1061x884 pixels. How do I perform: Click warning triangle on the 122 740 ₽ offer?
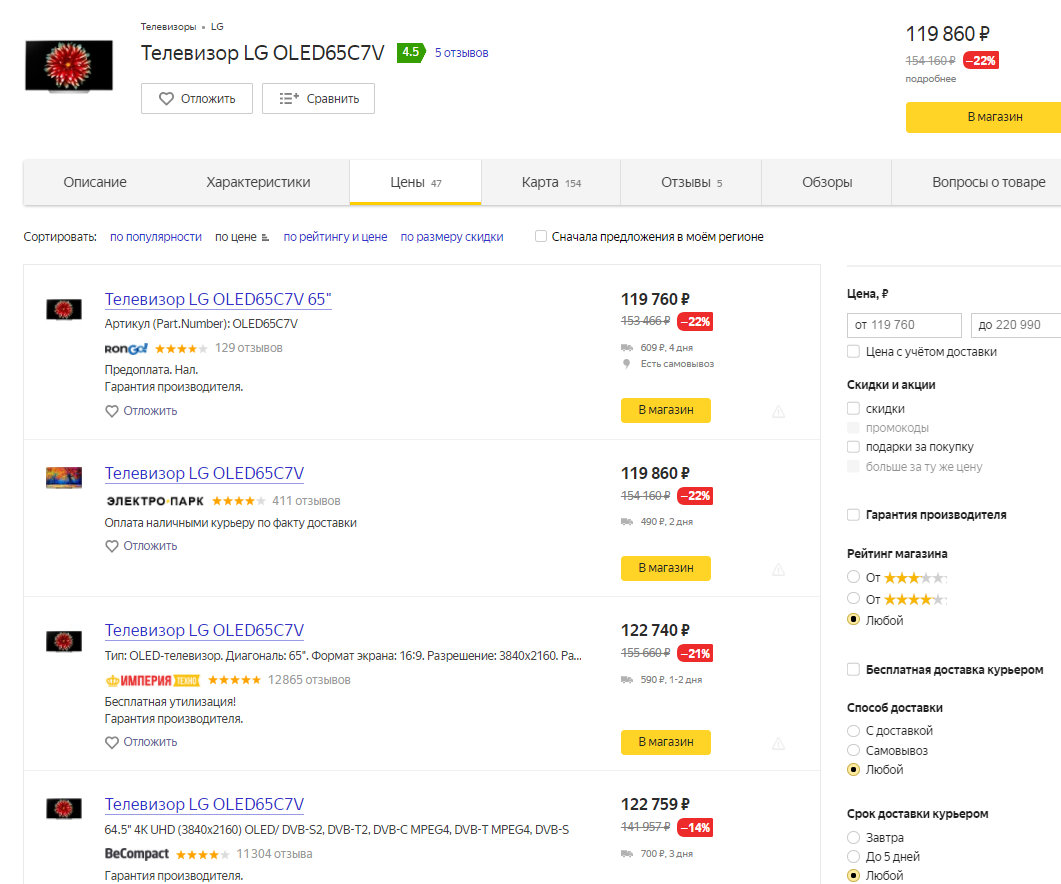[x=778, y=743]
